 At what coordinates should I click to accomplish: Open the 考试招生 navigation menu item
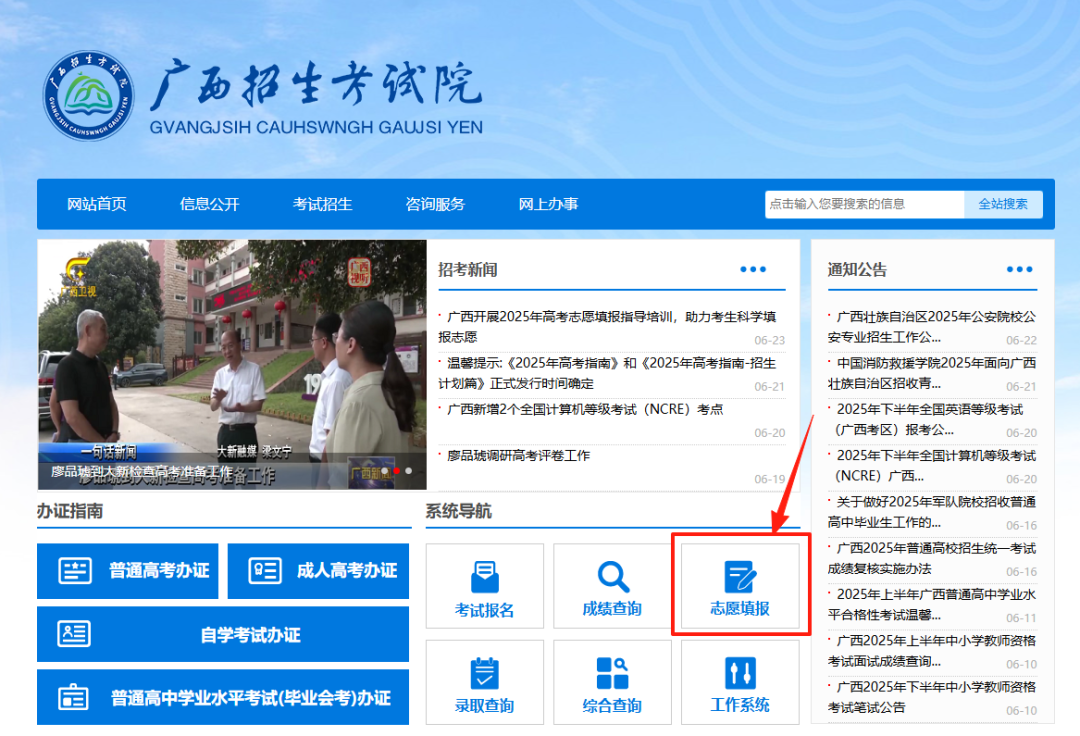(x=322, y=204)
